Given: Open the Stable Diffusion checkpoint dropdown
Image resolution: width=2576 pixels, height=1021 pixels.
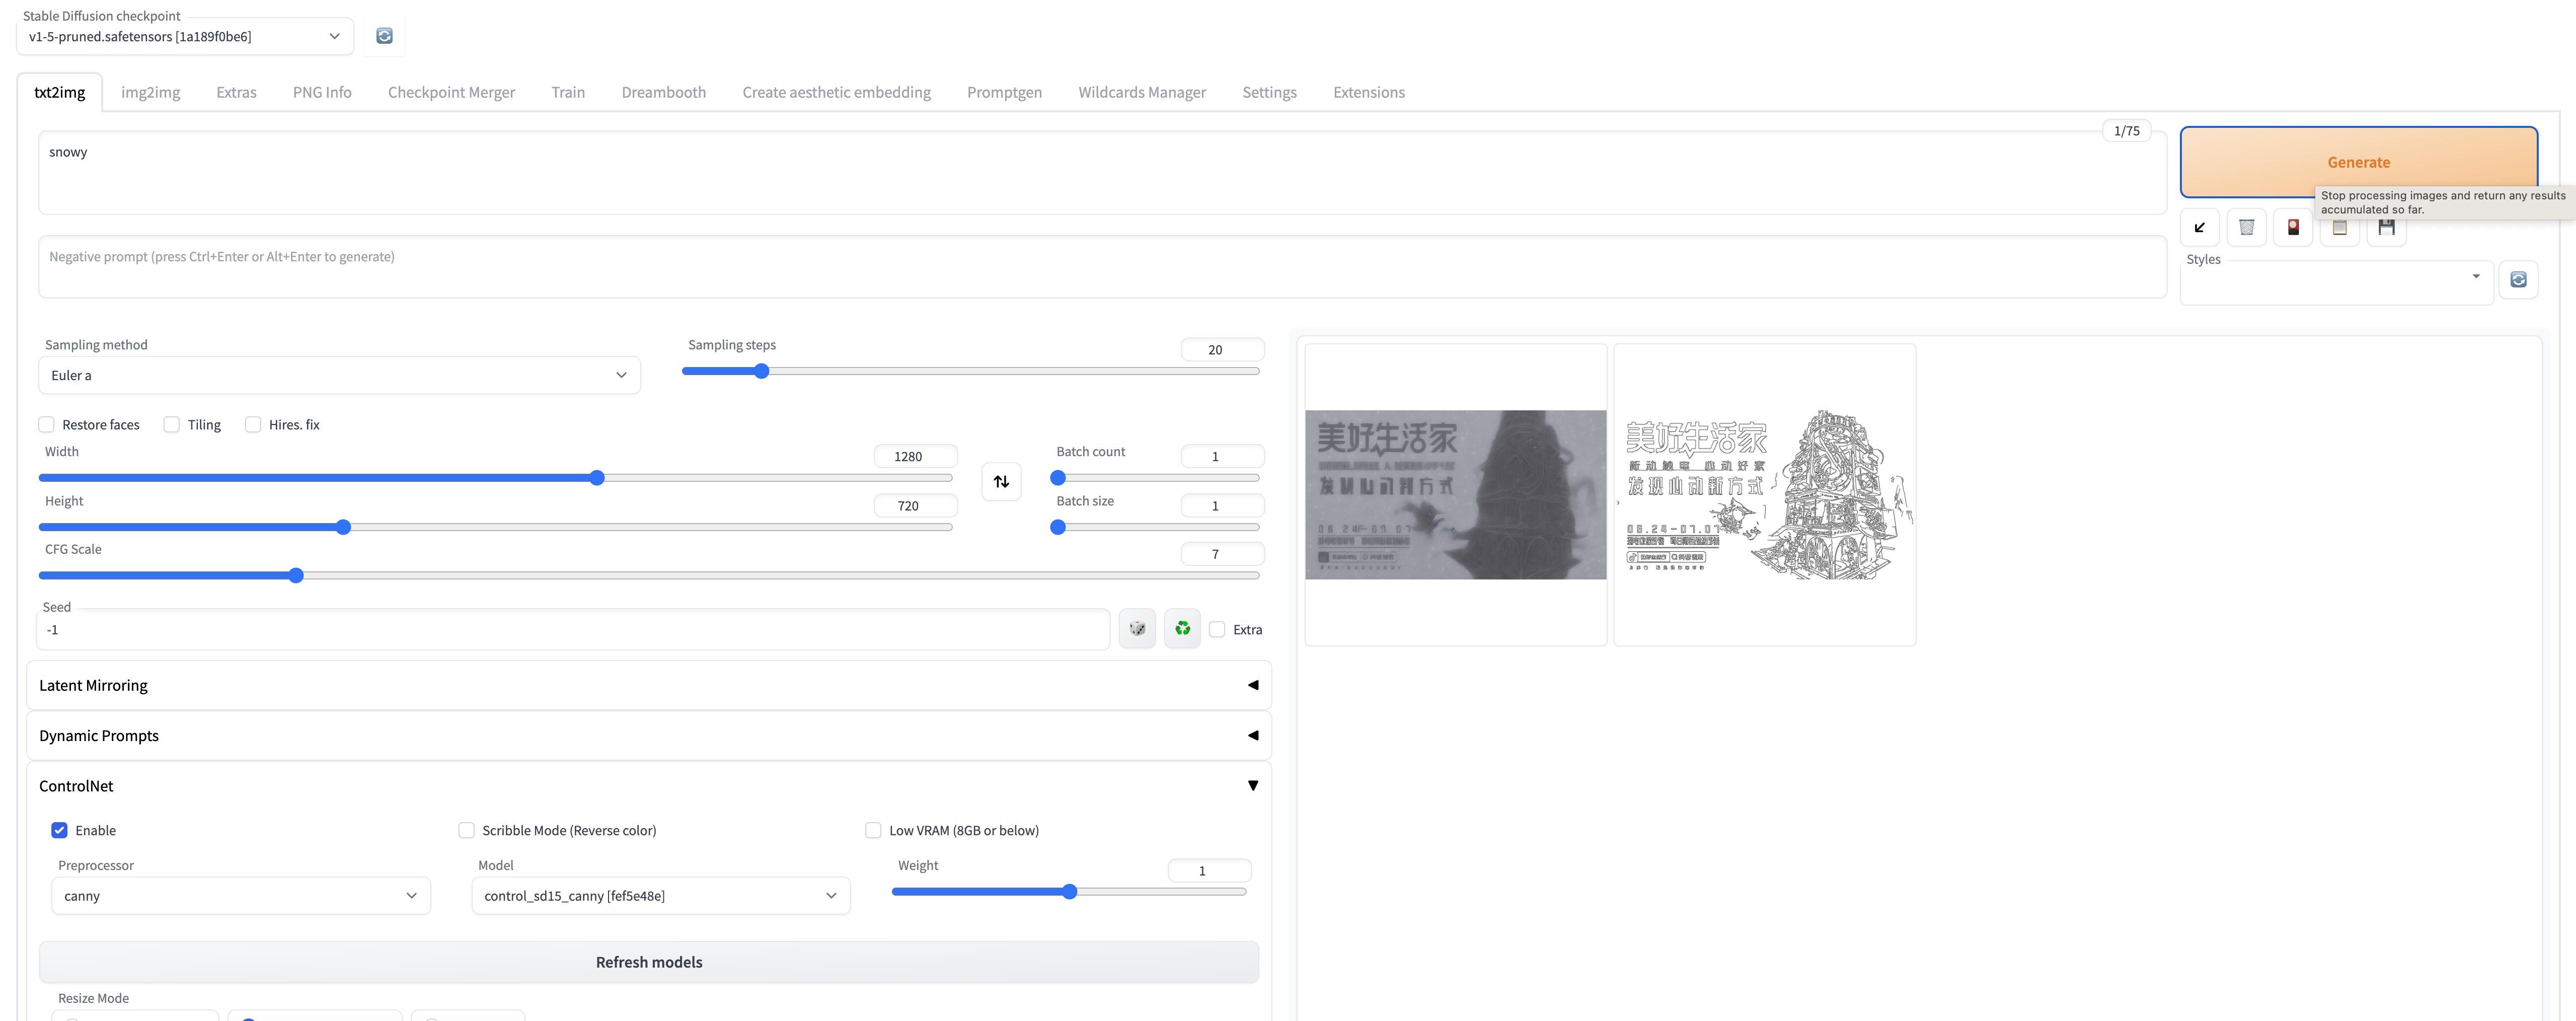Looking at the screenshot, I should coord(185,37).
